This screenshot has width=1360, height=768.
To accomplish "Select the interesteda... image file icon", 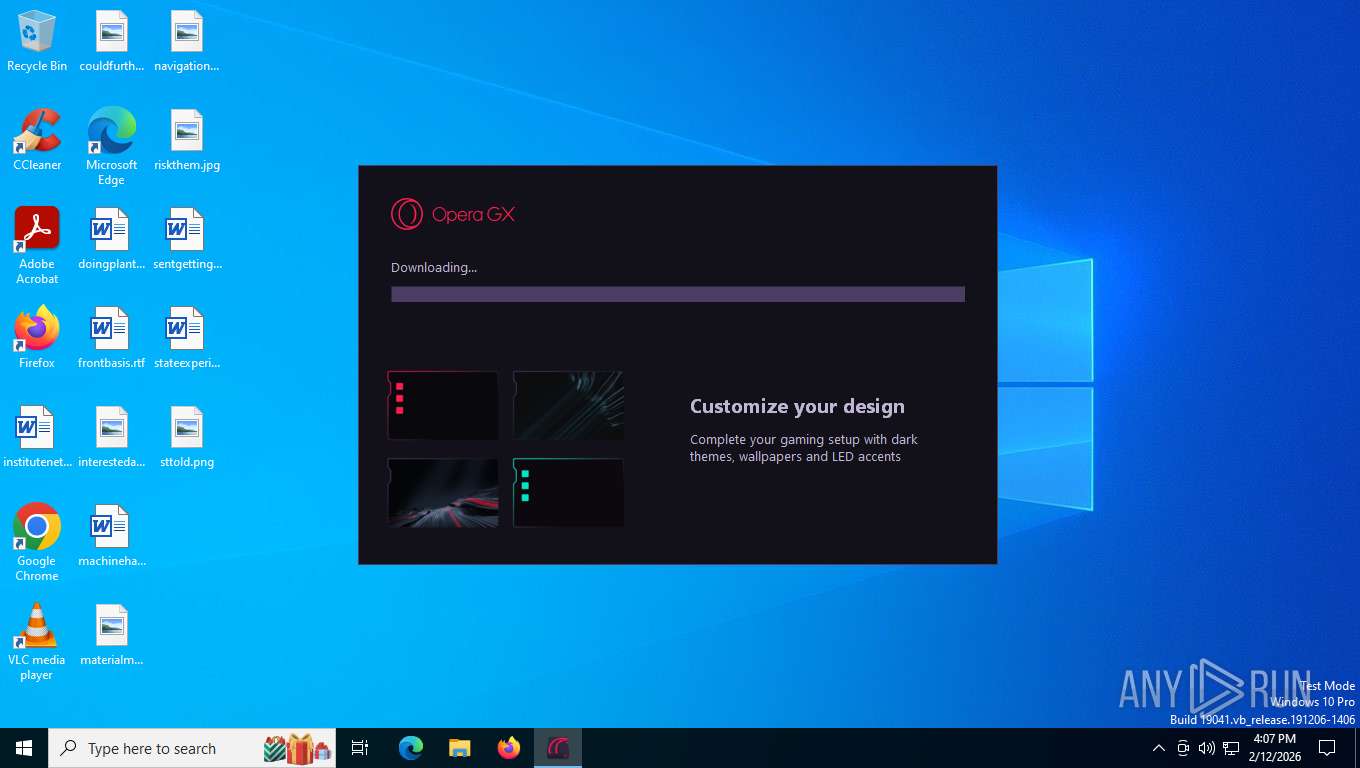I will (112, 437).
